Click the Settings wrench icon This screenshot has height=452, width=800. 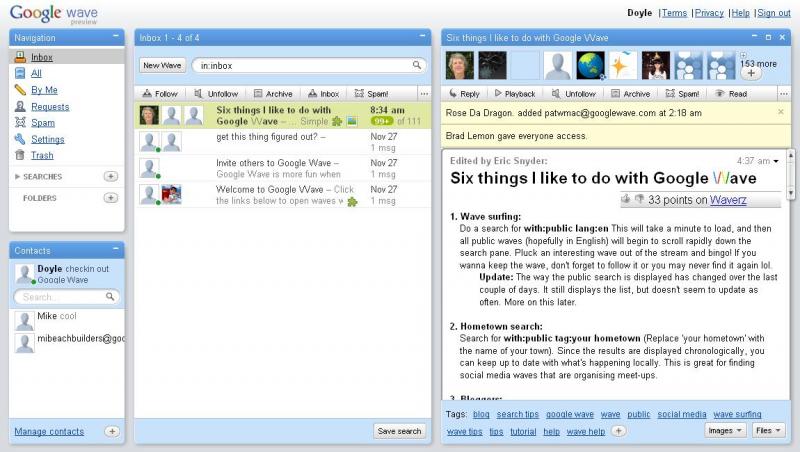click(20, 139)
